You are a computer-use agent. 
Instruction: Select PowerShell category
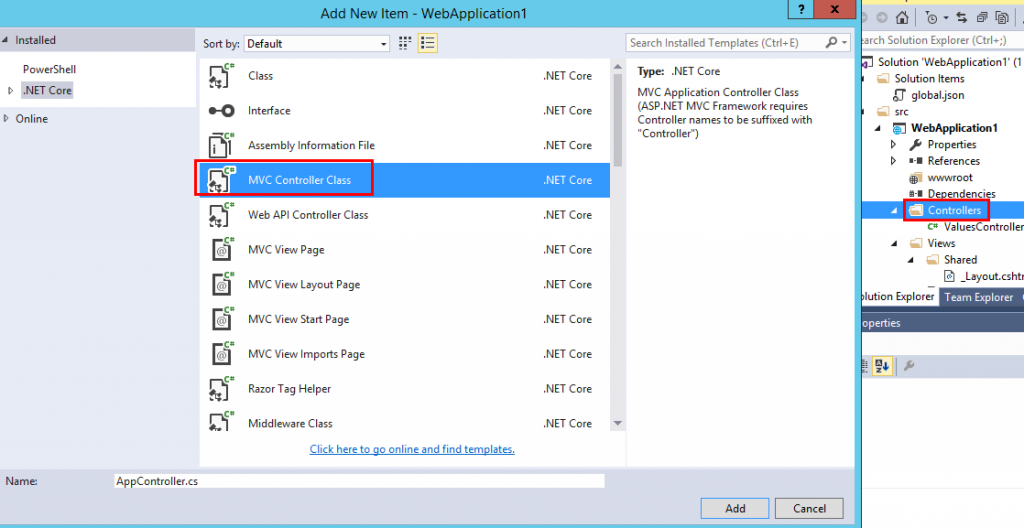click(x=50, y=69)
